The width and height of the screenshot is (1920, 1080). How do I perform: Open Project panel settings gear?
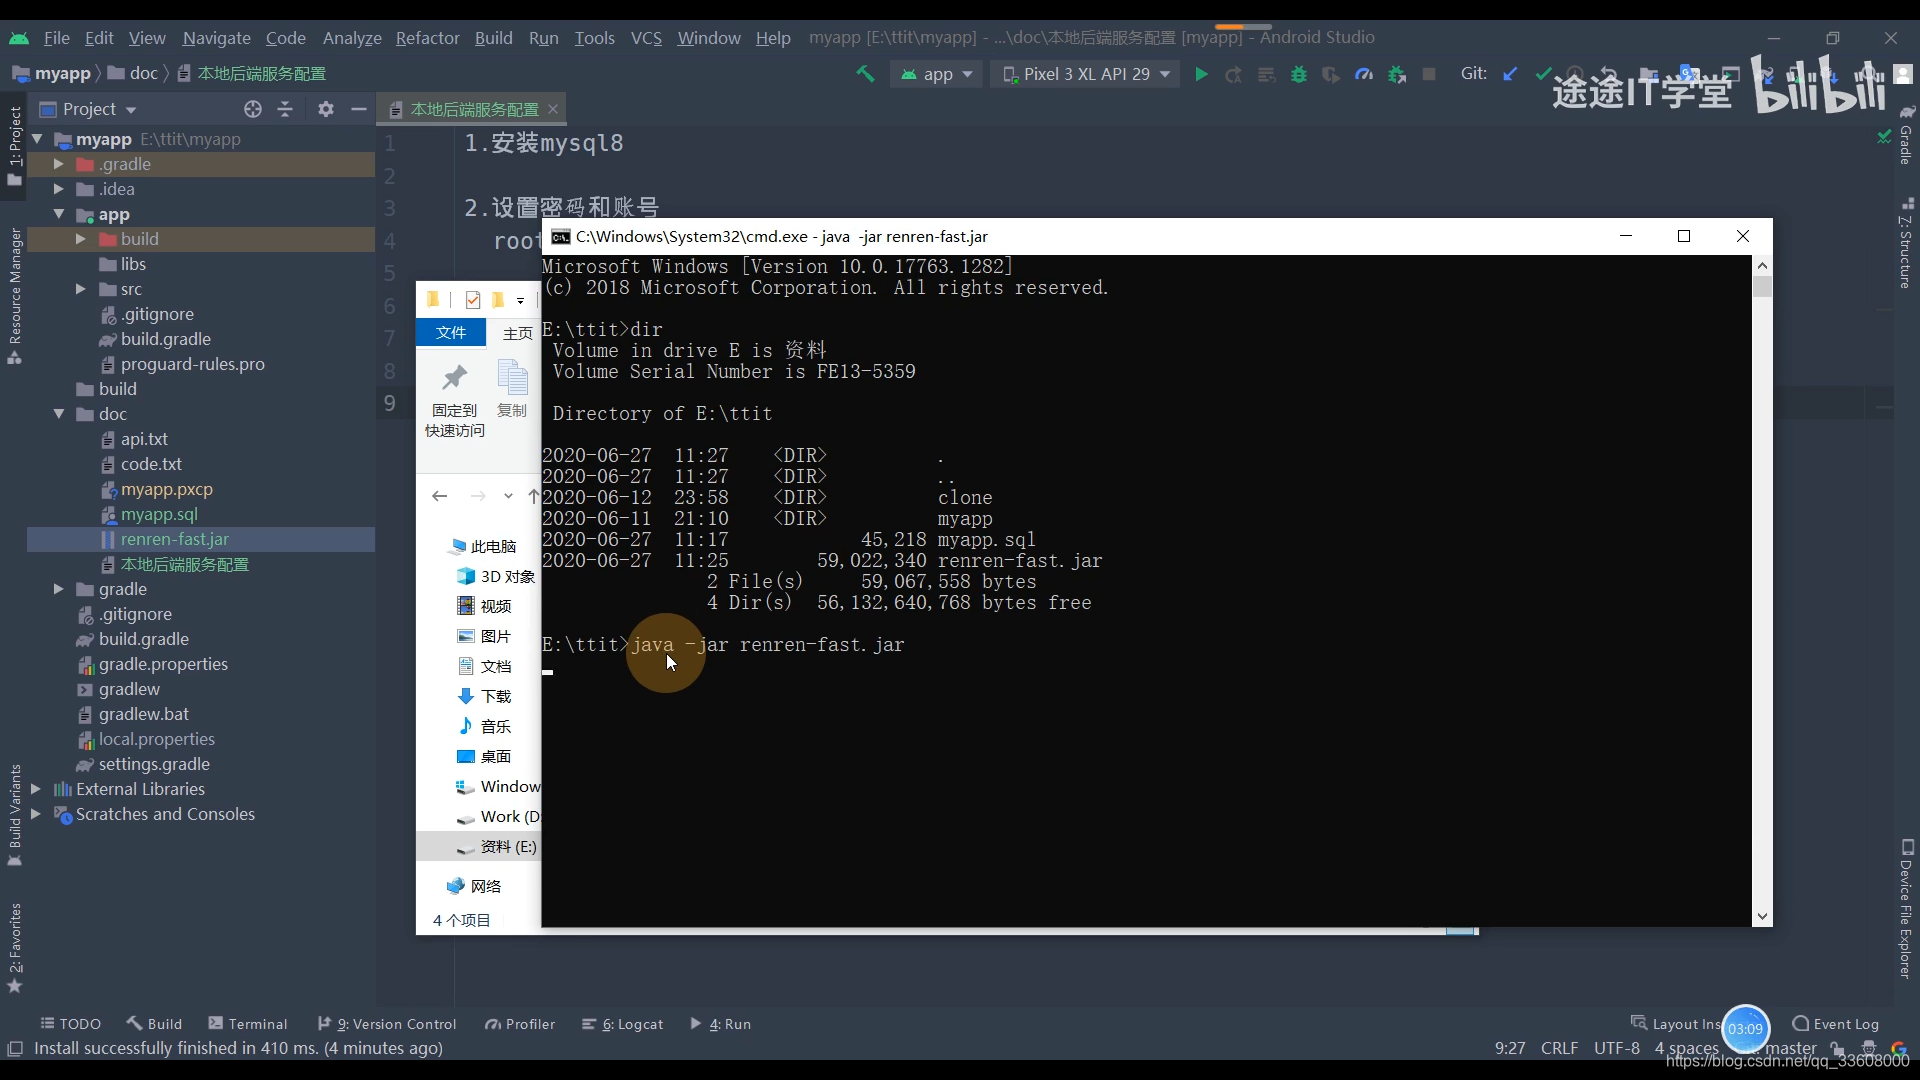[326, 109]
